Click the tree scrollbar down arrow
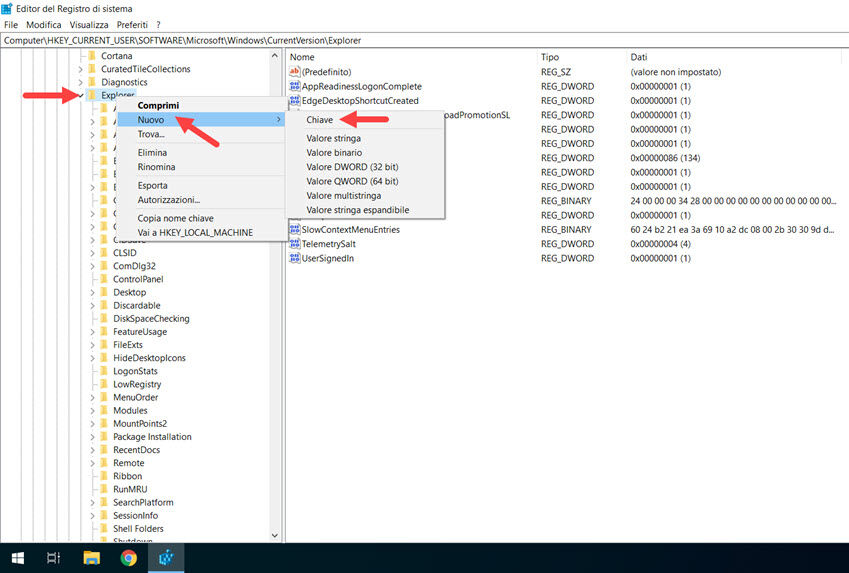The image size is (849, 573). point(275,535)
